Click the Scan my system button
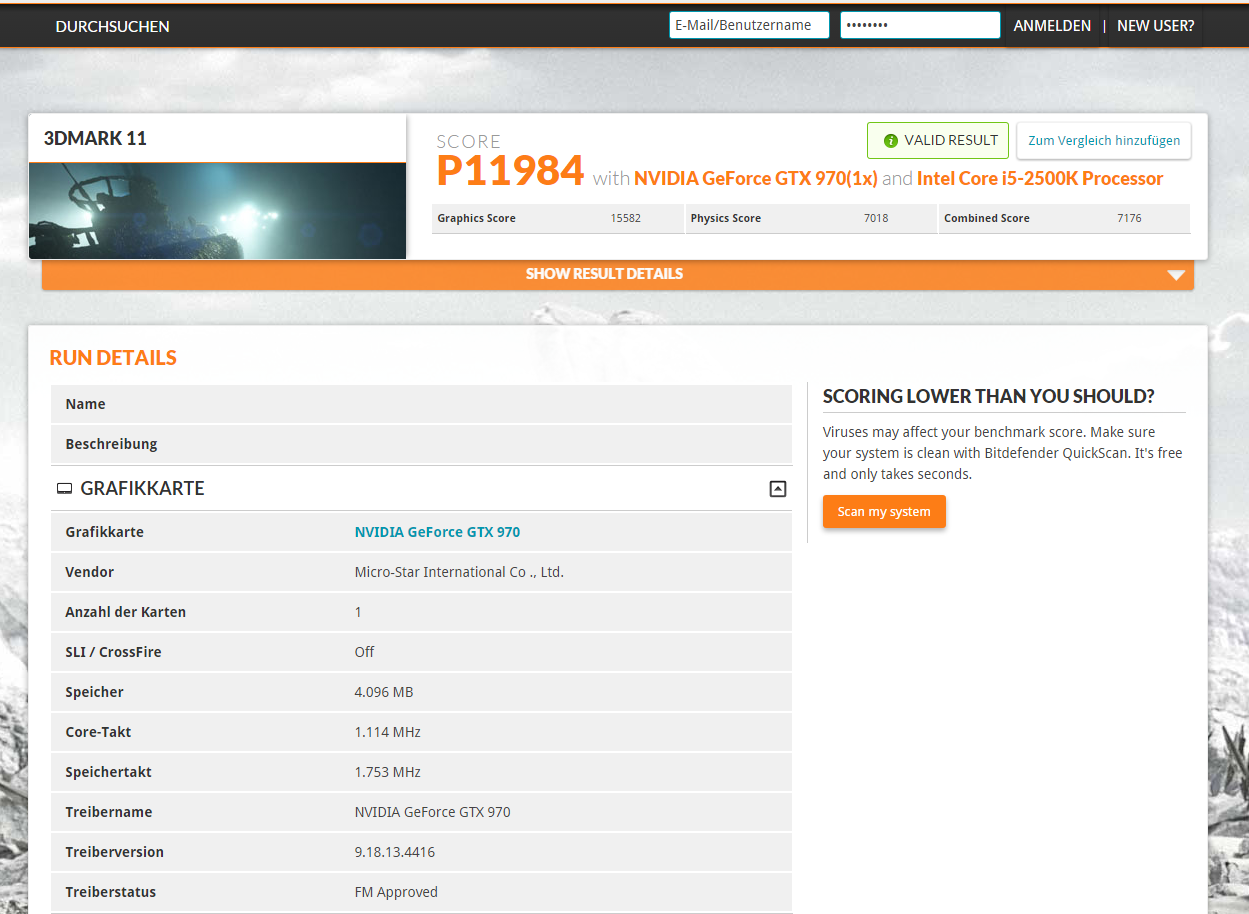This screenshot has width=1249, height=914. [884, 512]
